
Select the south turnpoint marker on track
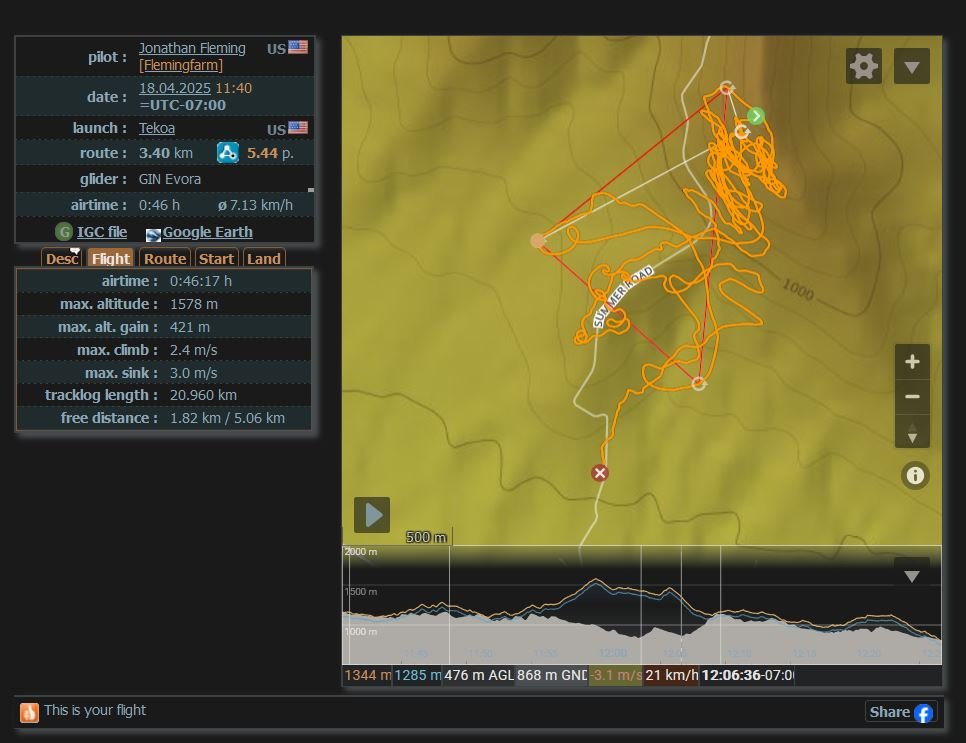pyautogui.click(x=699, y=383)
